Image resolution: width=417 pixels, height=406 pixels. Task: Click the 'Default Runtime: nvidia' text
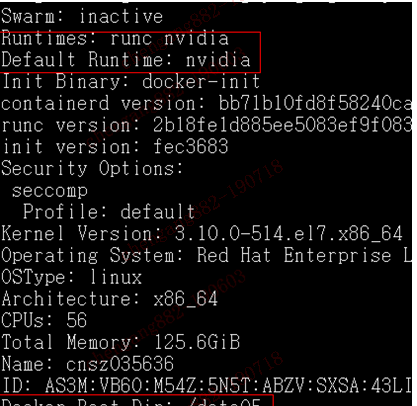(126, 60)
